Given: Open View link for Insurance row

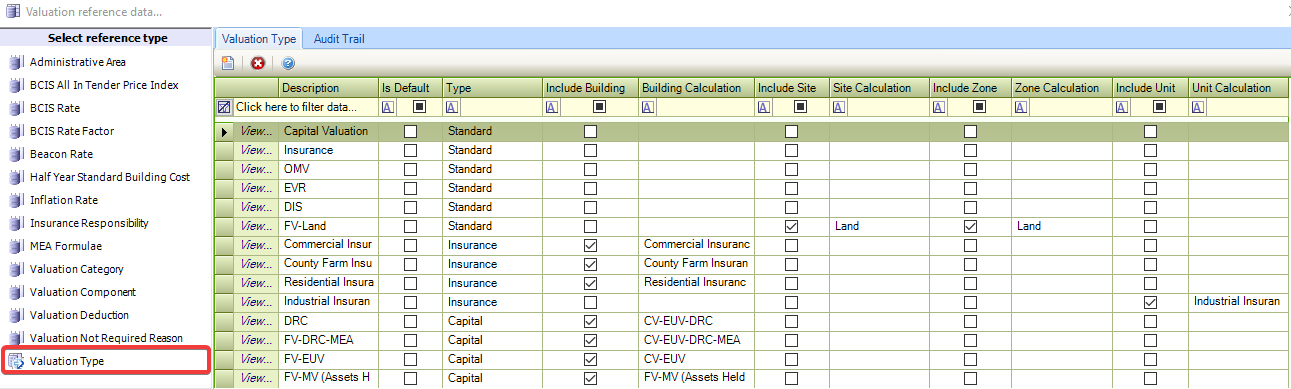Looking at the screenshot, I should [x=256, y=150].
